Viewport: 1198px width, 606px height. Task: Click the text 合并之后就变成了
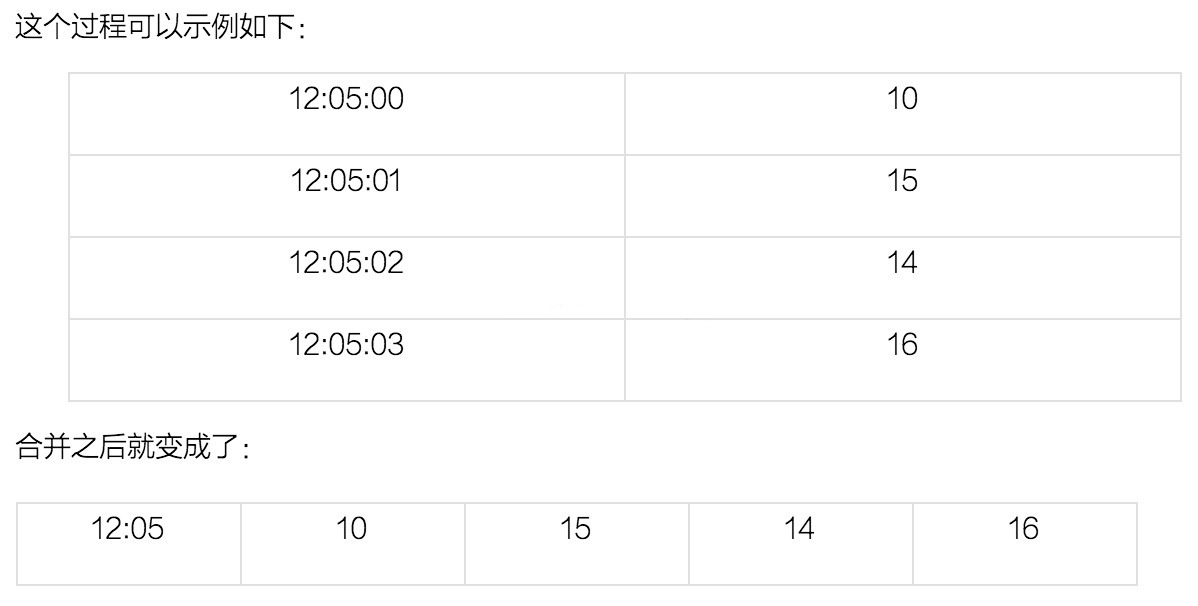[127, 448]
